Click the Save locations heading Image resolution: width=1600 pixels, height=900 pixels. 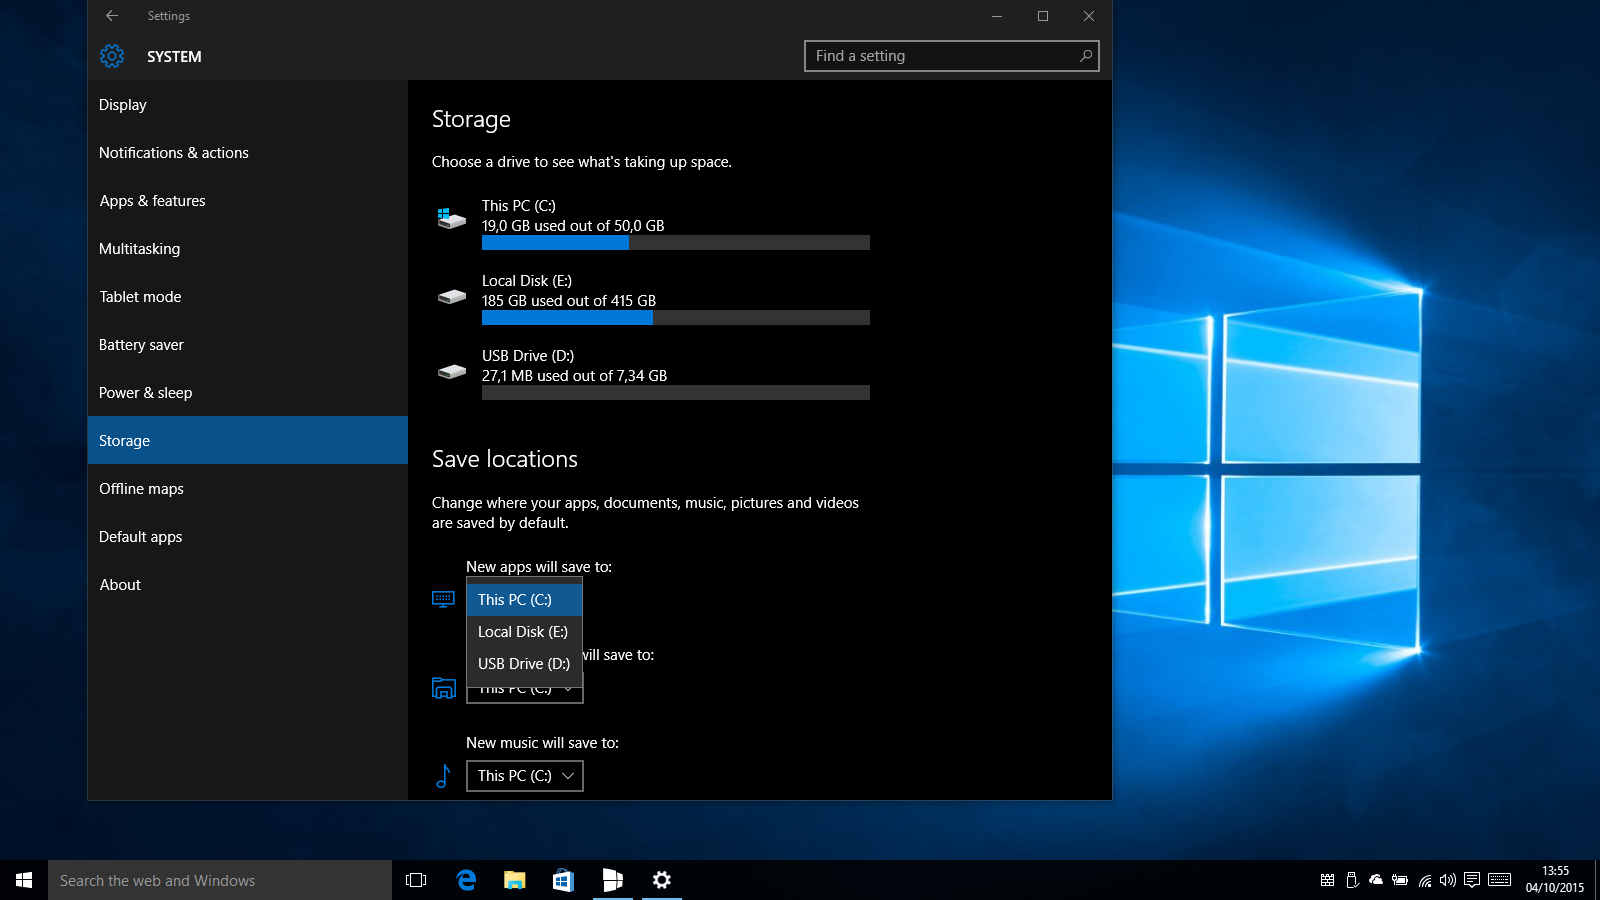505,459
